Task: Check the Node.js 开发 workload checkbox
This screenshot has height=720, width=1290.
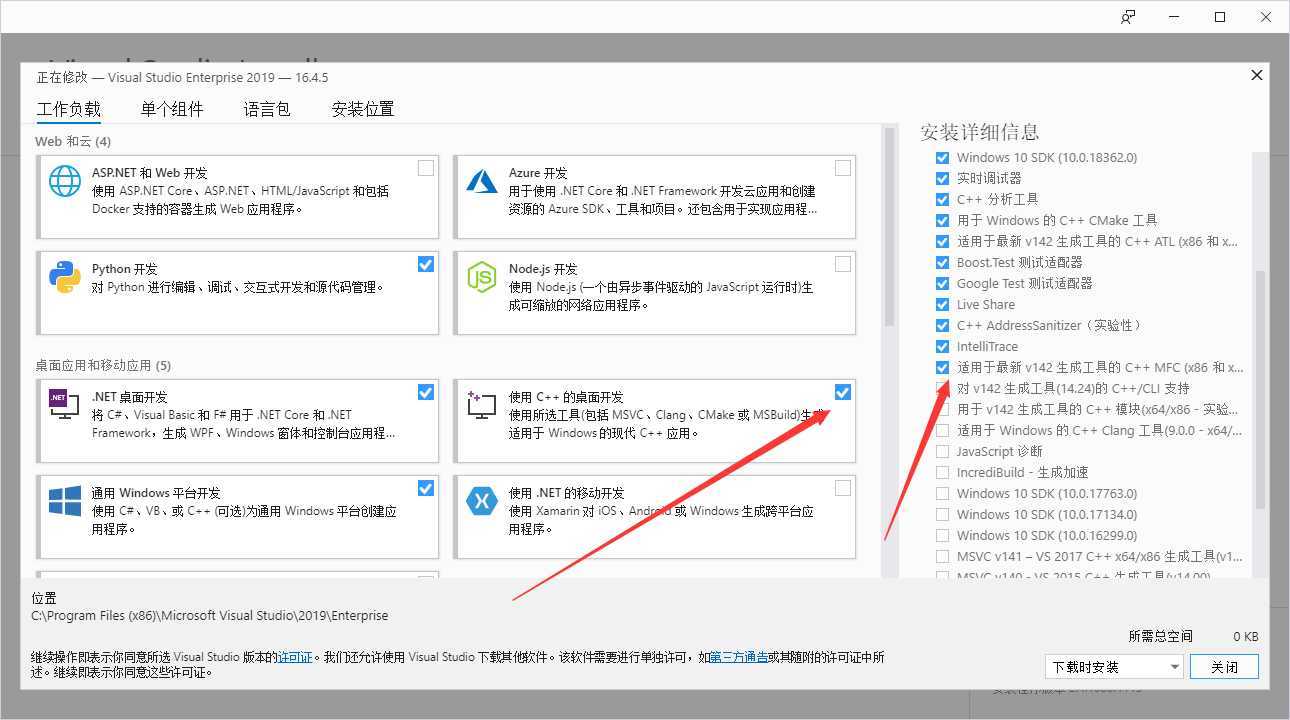Action: click(x=843, y=264)
